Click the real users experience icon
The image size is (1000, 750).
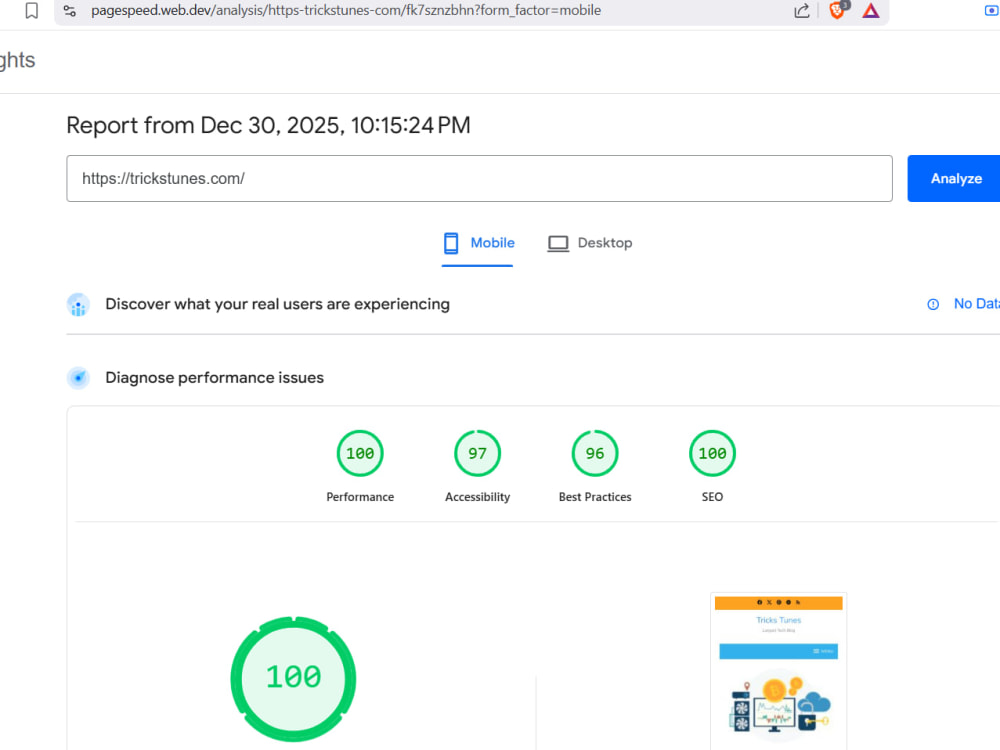[78, 305]
